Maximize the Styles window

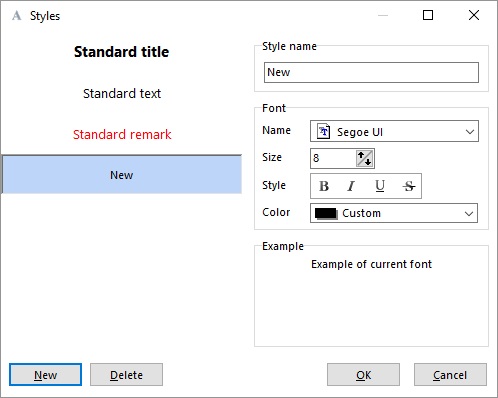point(428,15)
